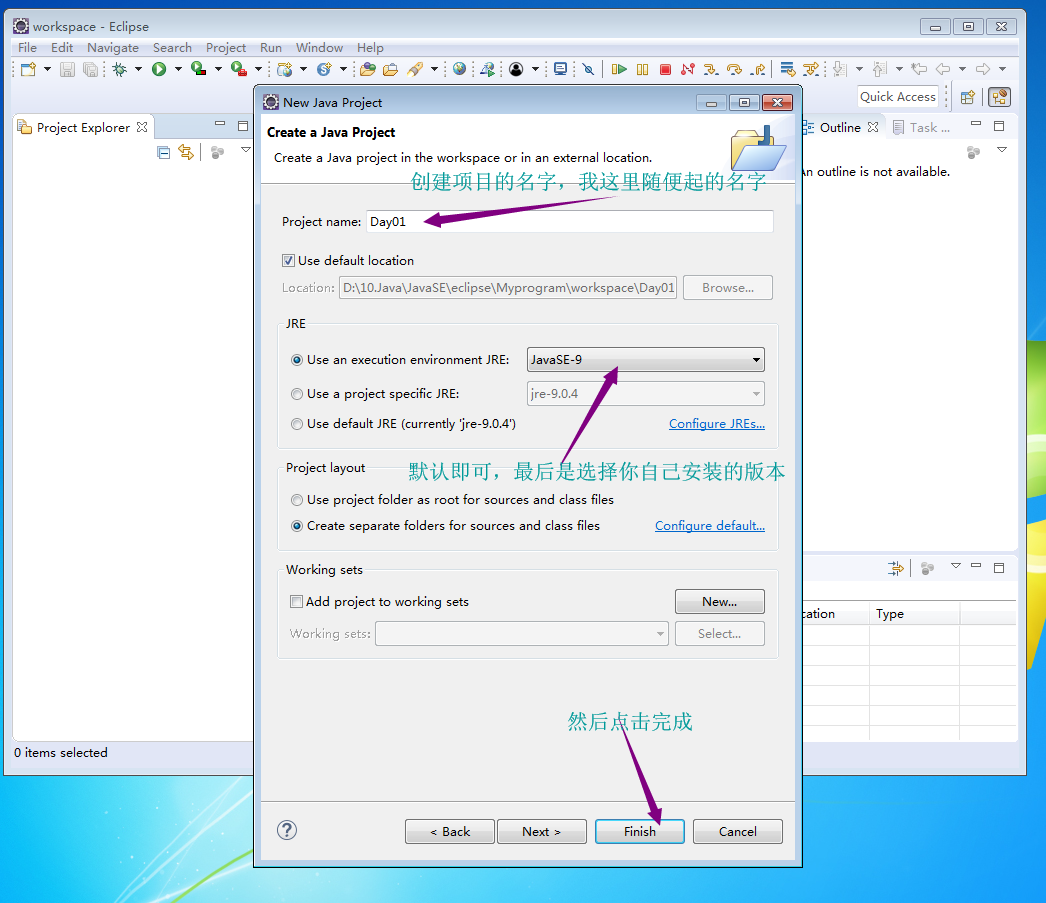Select Create separate folders radio option
The width and height of the screenshot is (1046, 903).
[297, 526]
